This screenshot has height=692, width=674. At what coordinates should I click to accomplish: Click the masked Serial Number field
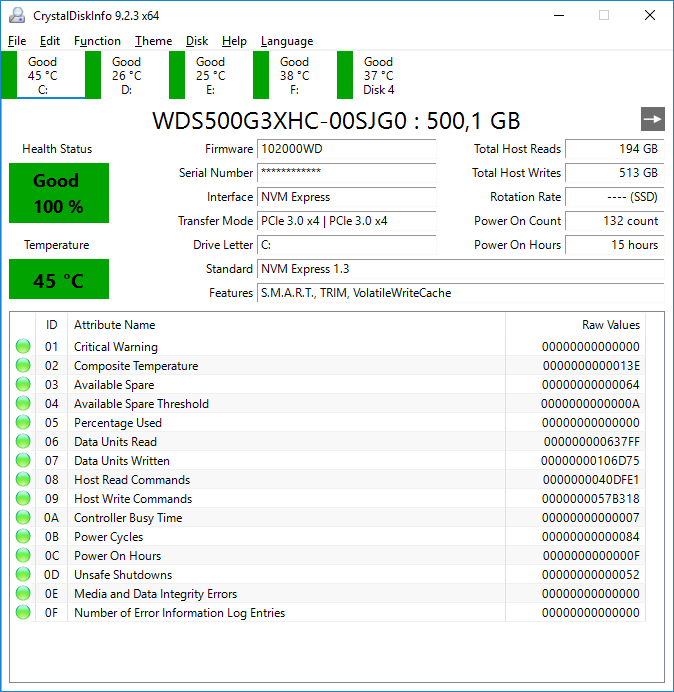coord(346,173)
